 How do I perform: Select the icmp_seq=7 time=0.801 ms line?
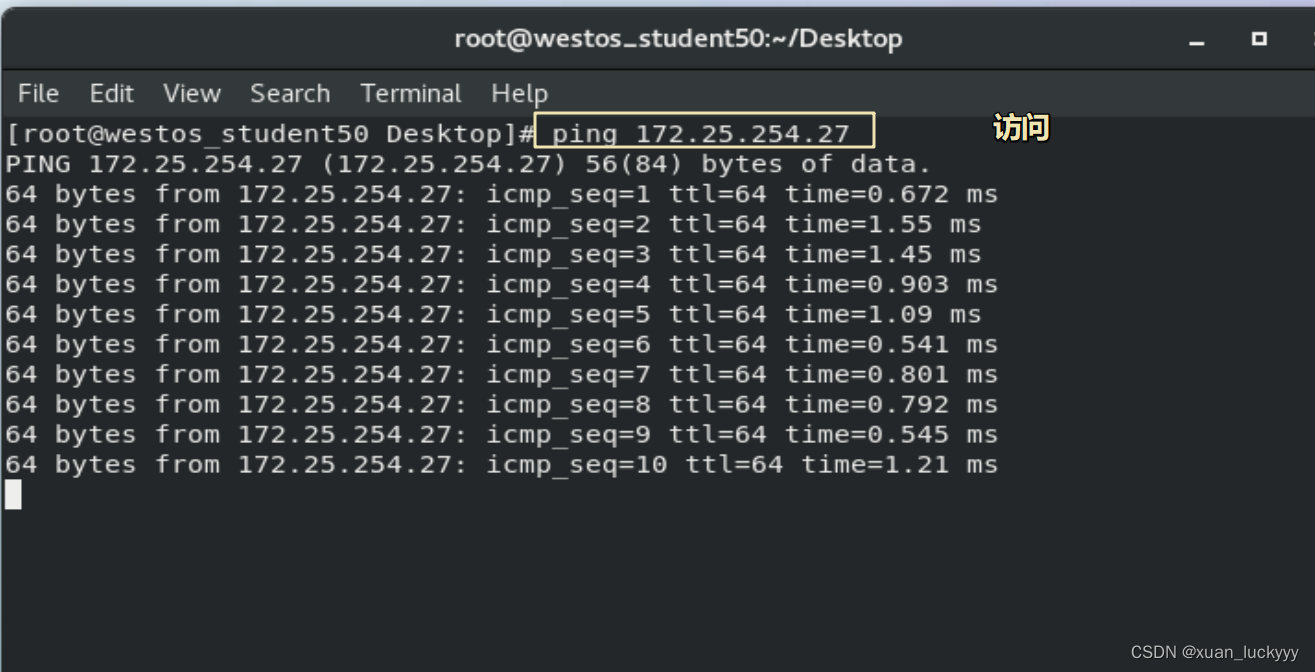click(501, 374)
